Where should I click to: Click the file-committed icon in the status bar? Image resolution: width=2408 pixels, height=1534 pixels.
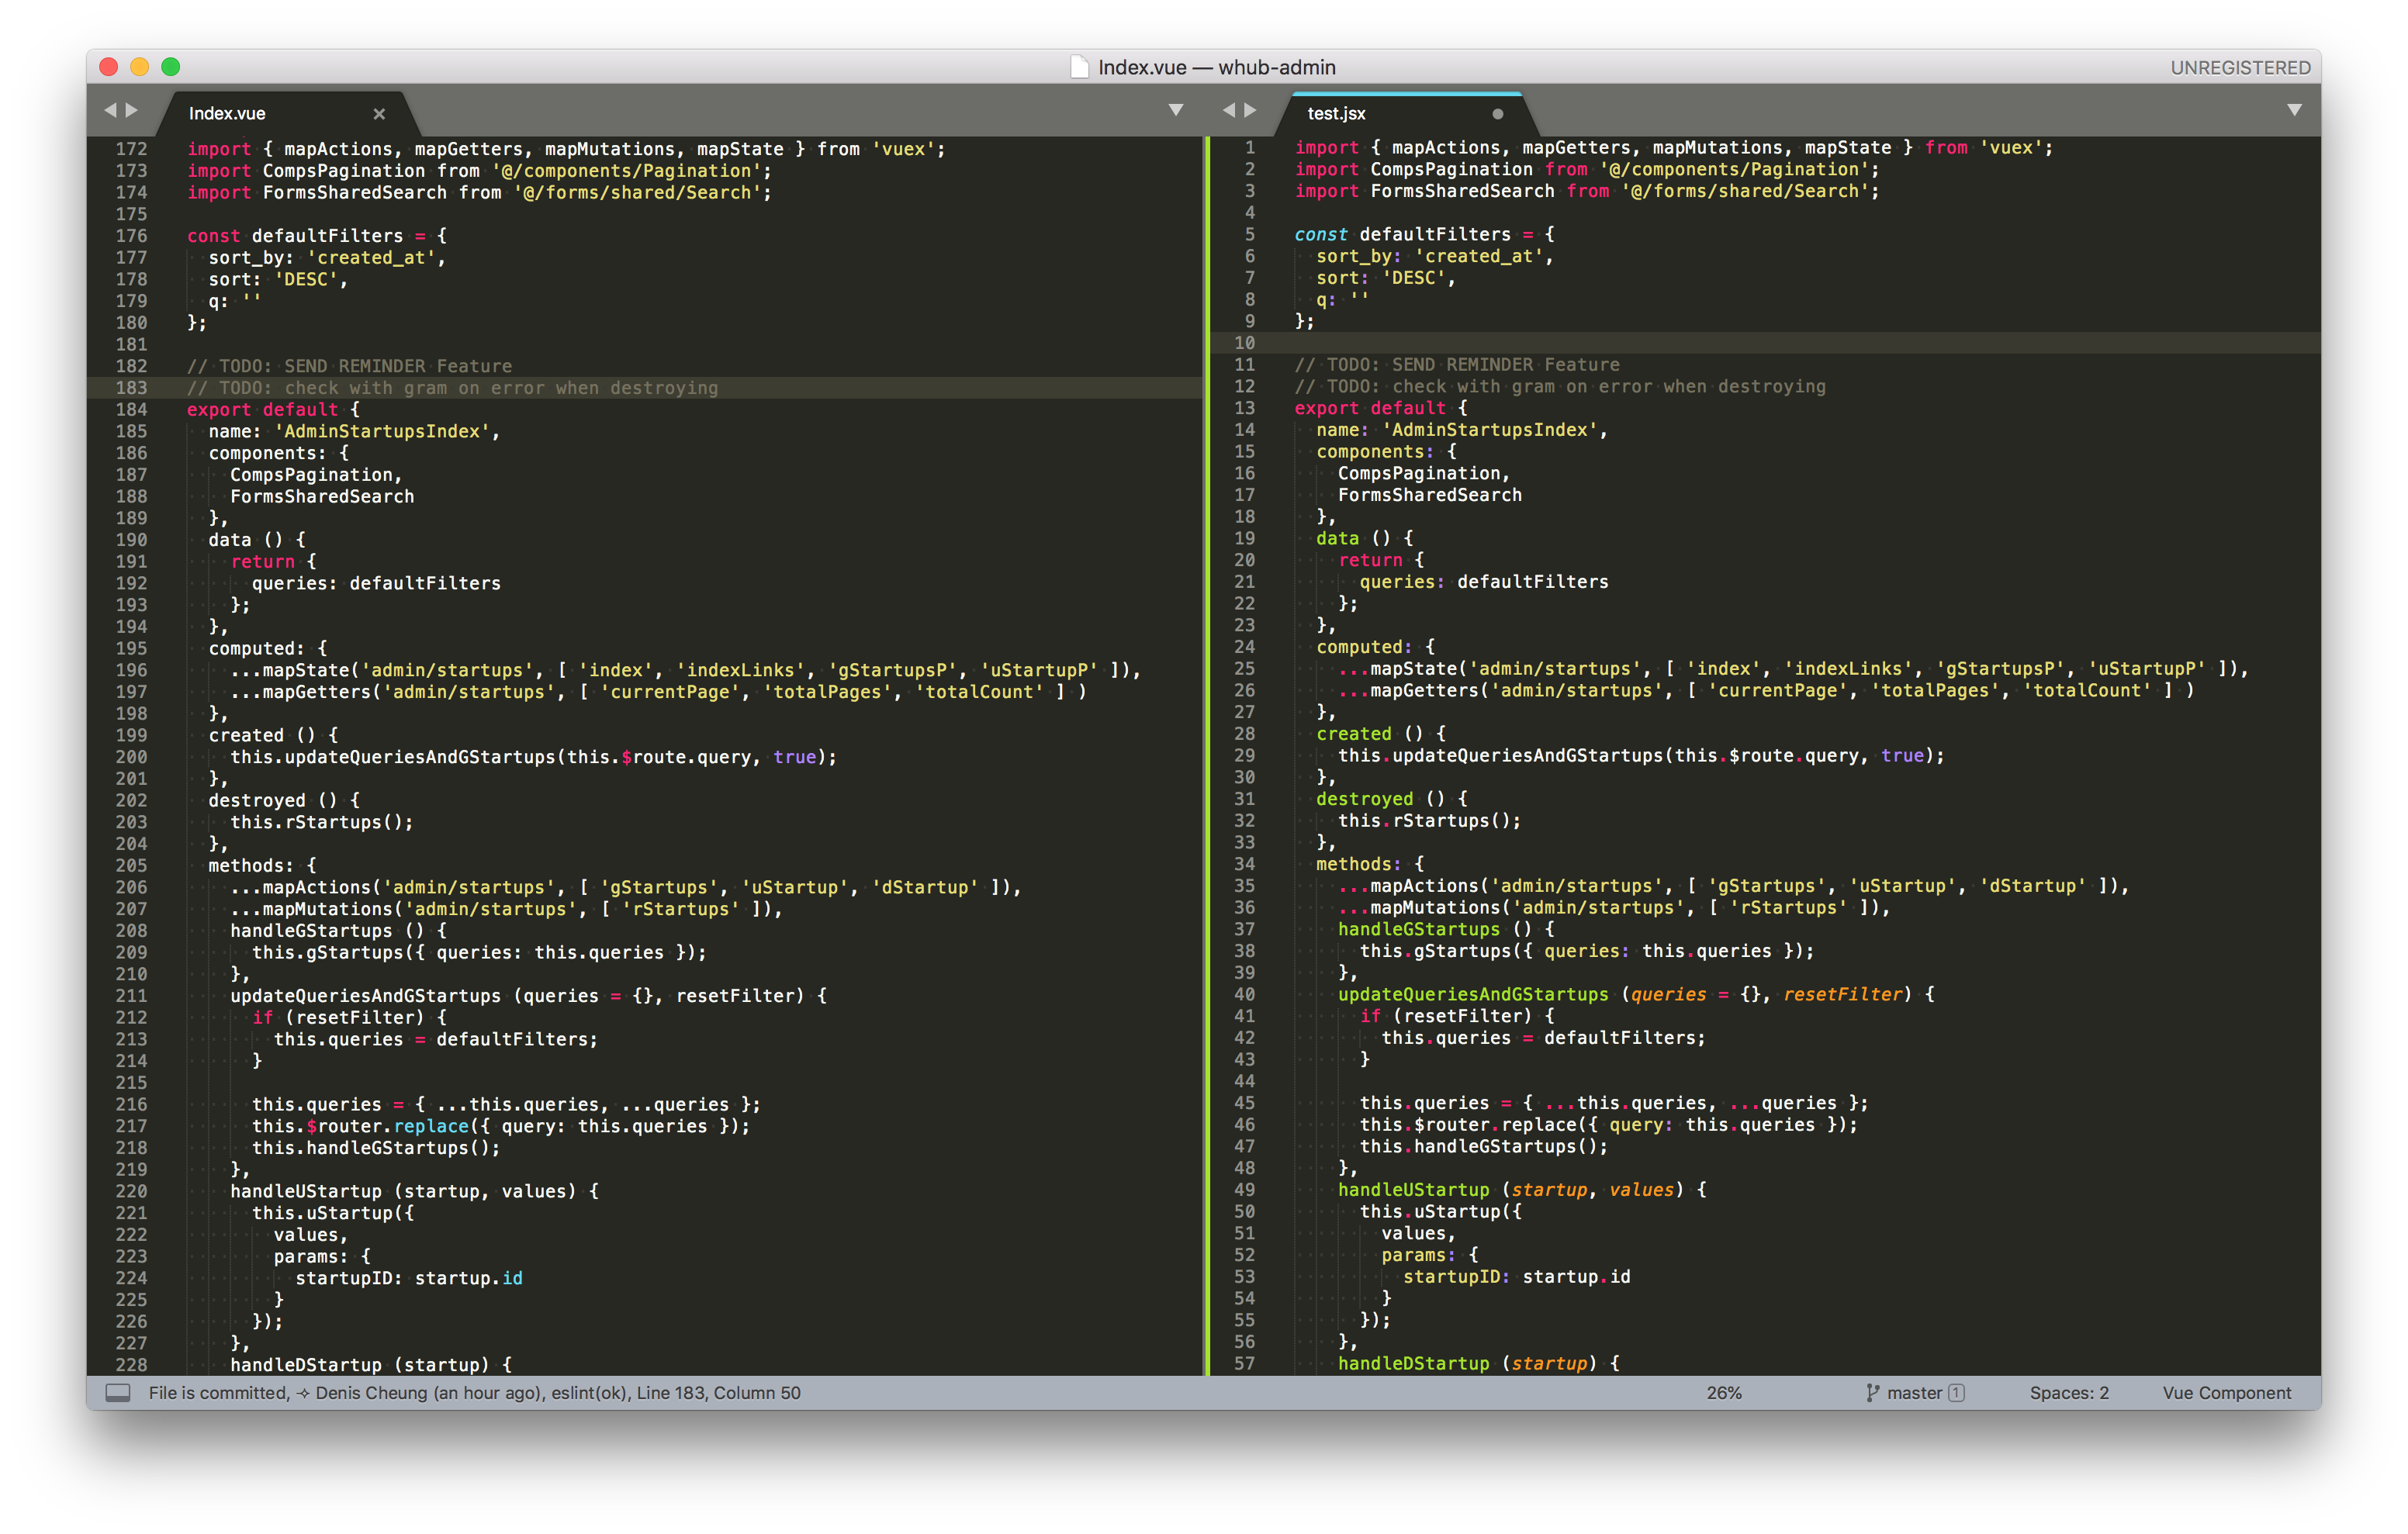click(x=118, y=1391)
